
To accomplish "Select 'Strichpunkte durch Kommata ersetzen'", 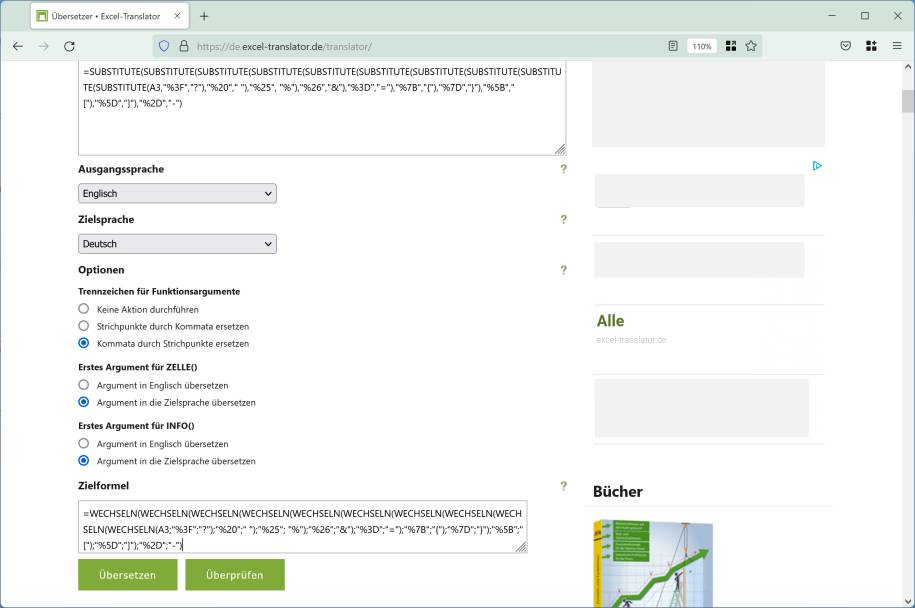I will click(84, 326).
